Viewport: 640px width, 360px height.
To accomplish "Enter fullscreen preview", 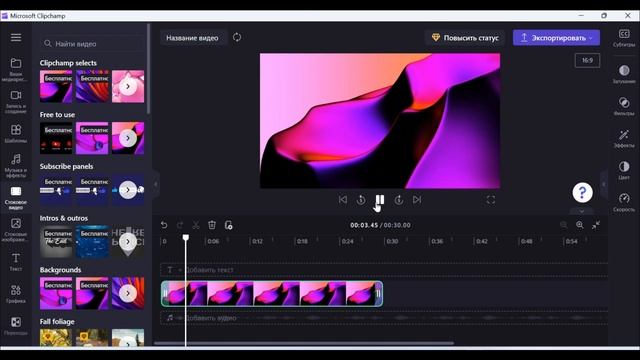I will pyautogui.click(x=491, y=200).
